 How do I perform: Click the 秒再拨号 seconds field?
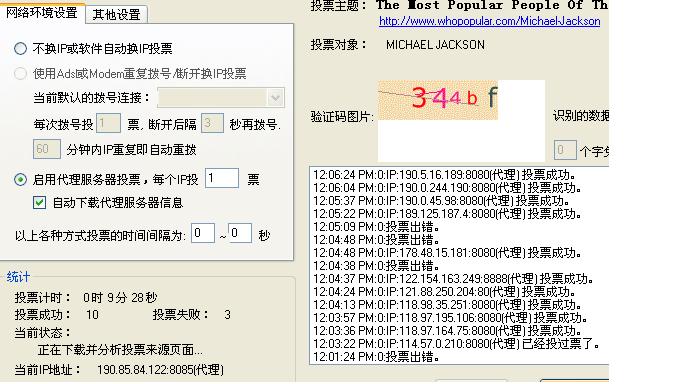click(213, 124)
